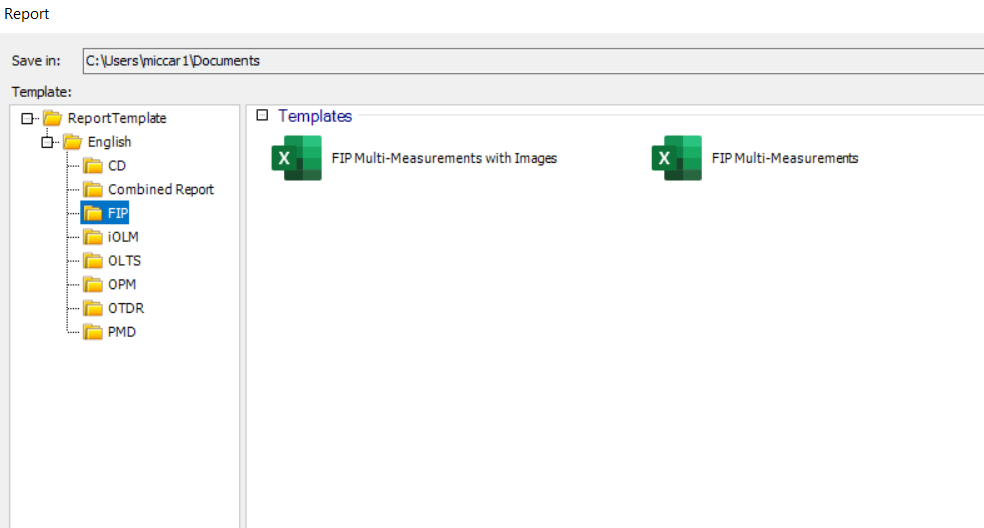Screen dimensions: 984x528
Task: Select the OPM folder in tree
Action: click(x=122, y=284)
